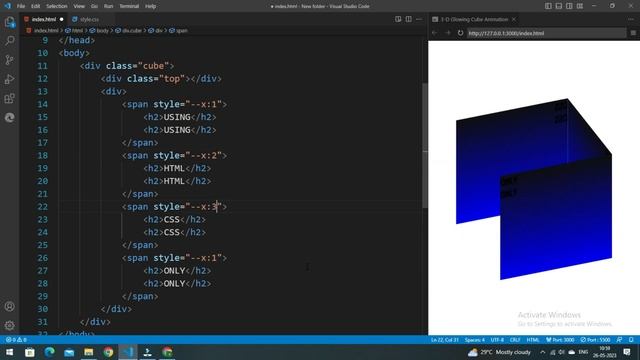Toggle bottom panel layout icon
This screenshot has height=360, width=640.
click(559, 6)
